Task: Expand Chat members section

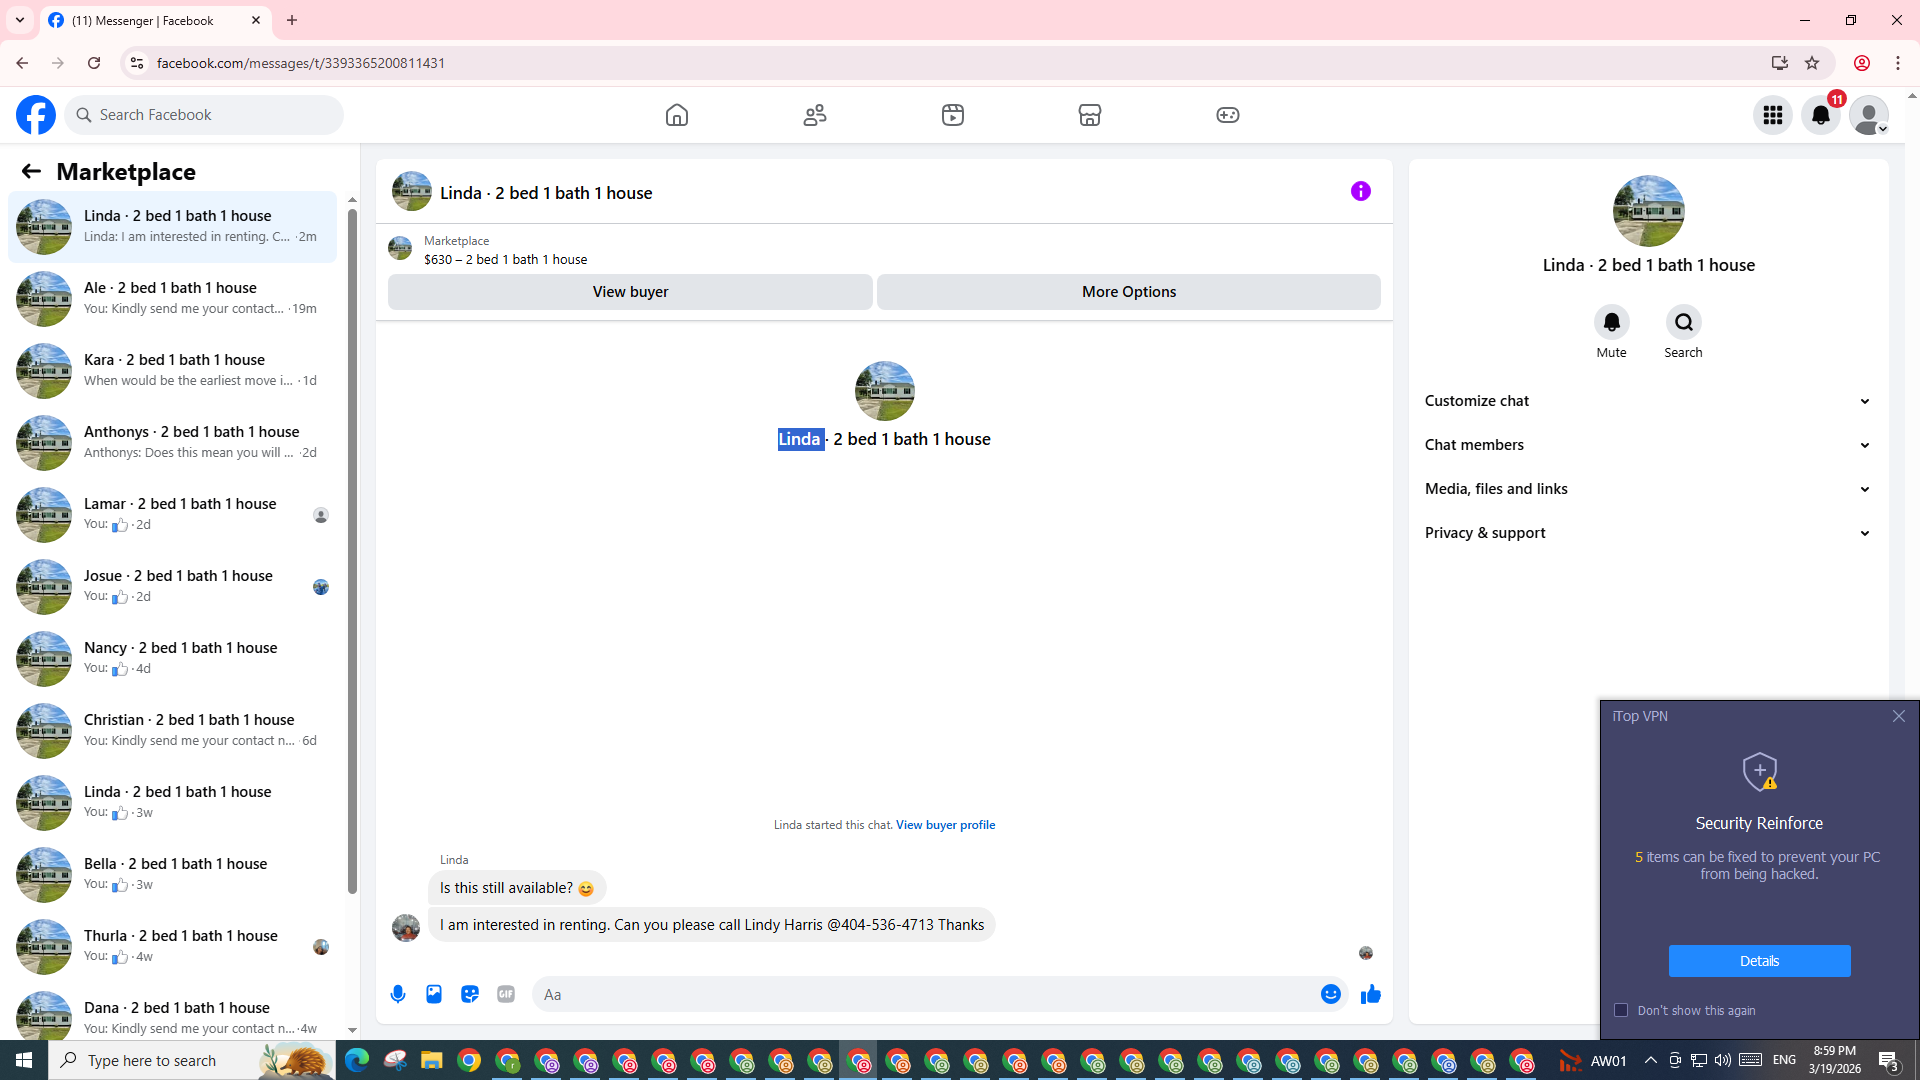Action: click(x=1647, y=445)
